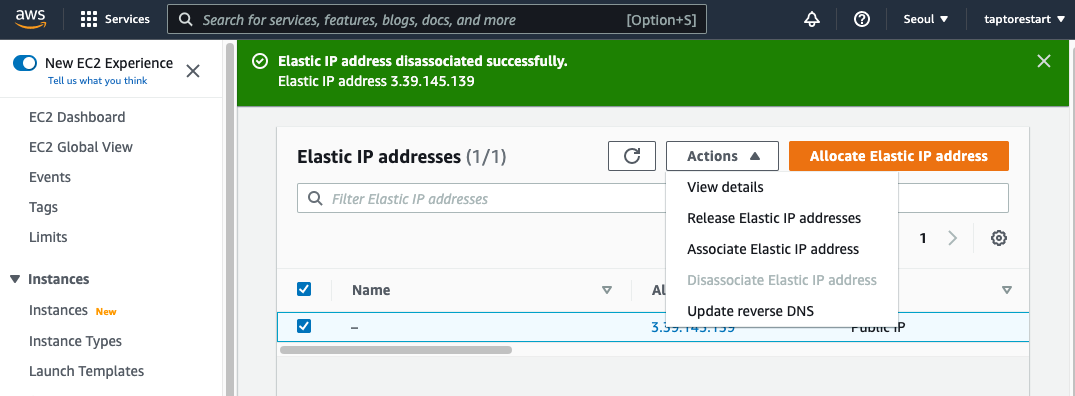
Task: Click the table horizontal scrollbar
Action: (396, 349)
